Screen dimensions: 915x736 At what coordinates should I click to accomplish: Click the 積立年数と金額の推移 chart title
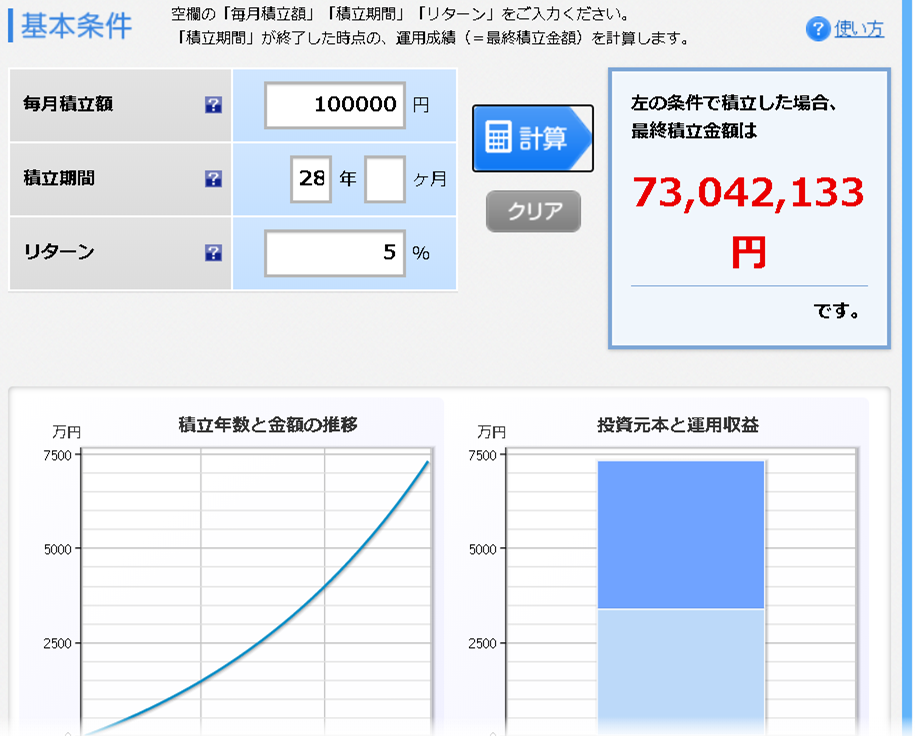pos(268,424)
